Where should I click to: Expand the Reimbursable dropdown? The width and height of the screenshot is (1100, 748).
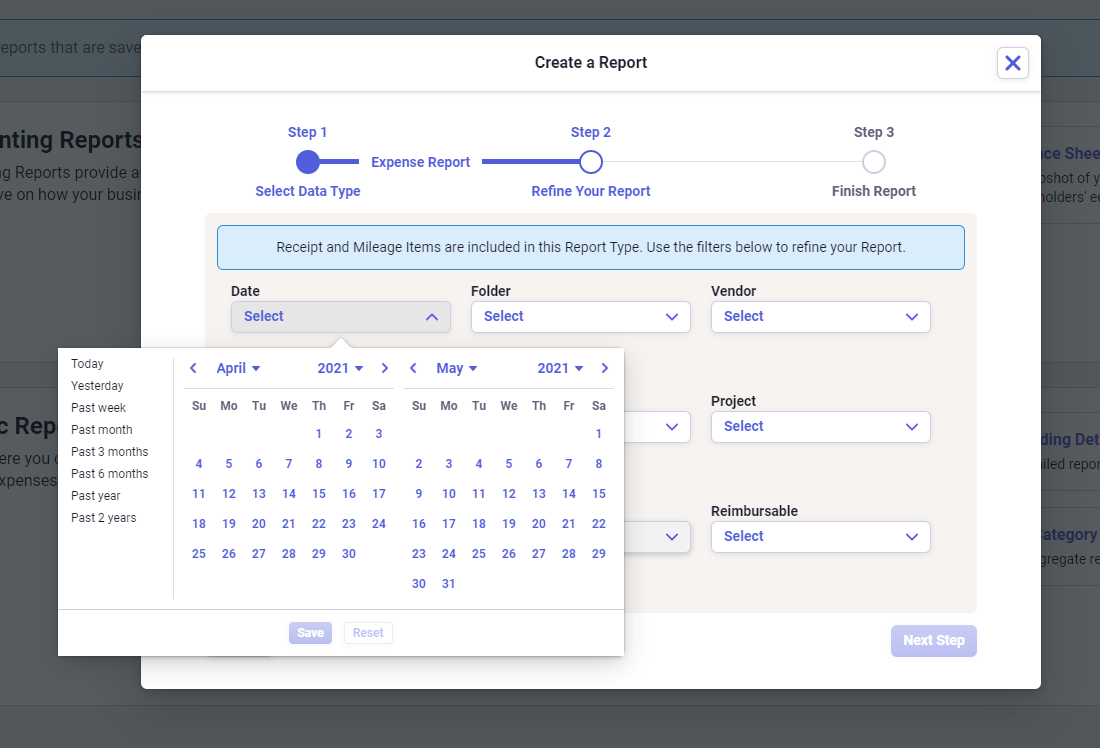click(820, 536)
